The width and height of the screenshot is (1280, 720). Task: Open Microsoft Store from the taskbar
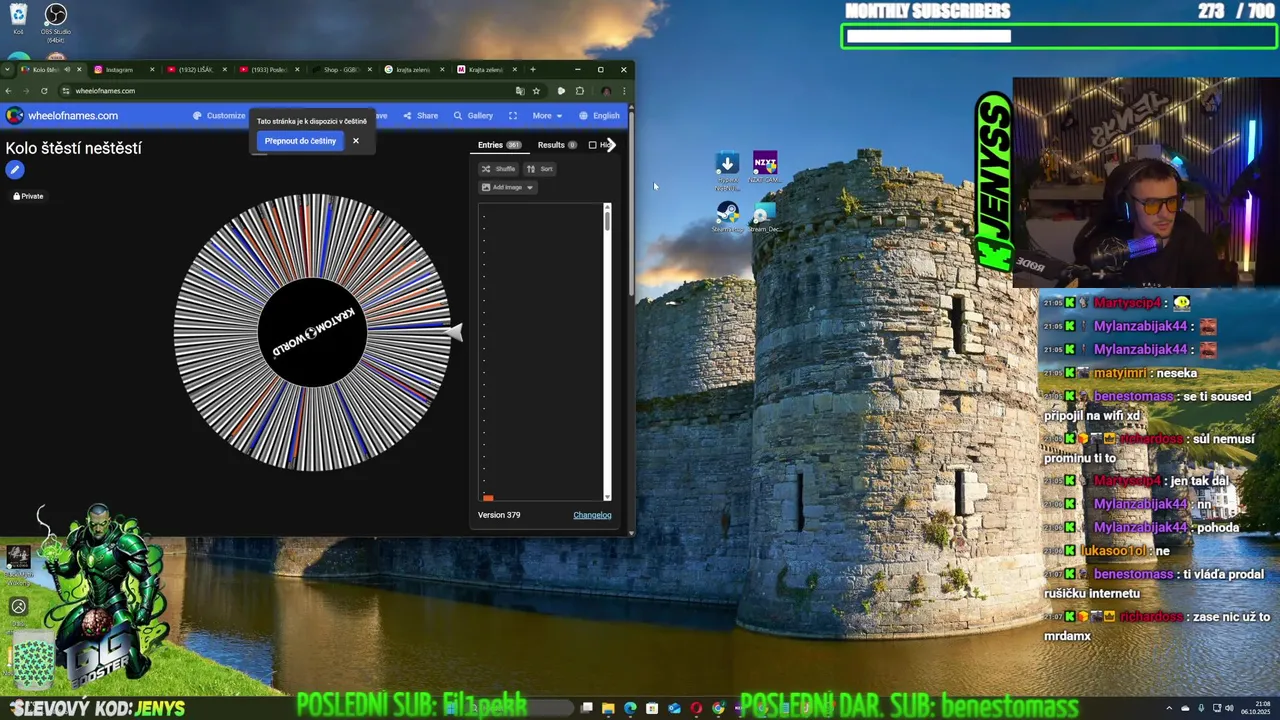(652, 708)
